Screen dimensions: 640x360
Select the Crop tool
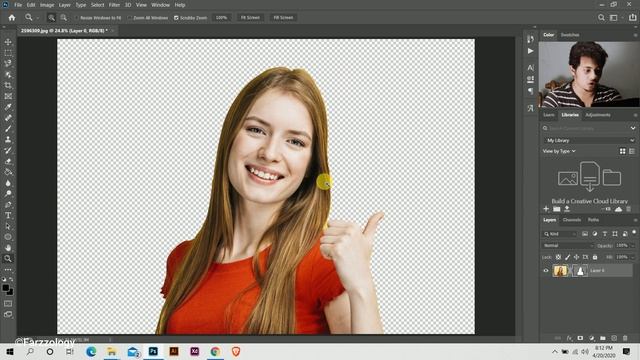tap(8, 85)
